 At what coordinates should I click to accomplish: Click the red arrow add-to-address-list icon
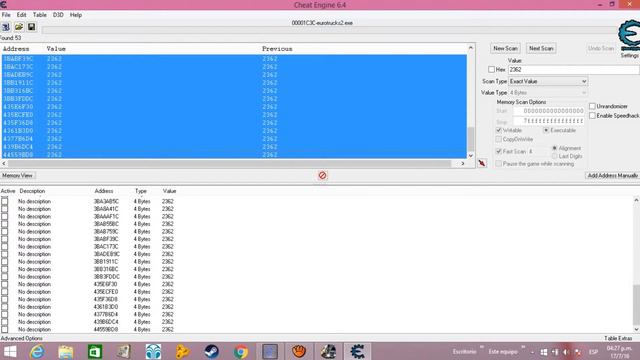[482, 163]
